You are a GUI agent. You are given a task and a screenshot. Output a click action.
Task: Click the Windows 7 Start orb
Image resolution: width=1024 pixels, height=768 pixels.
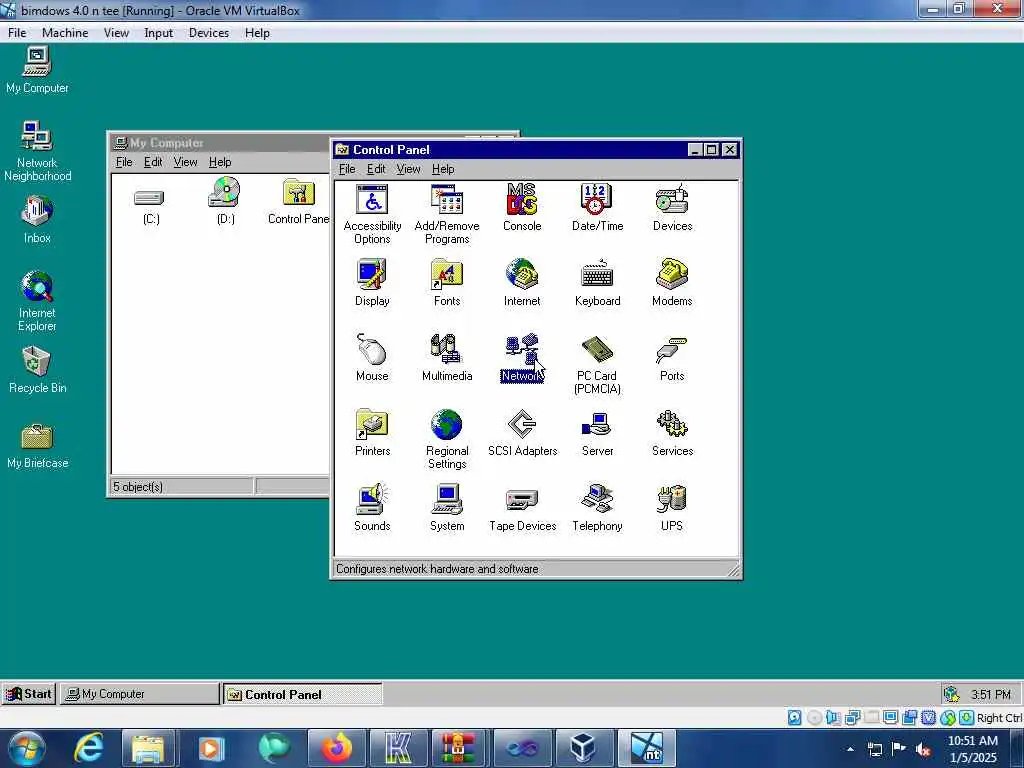26,748
